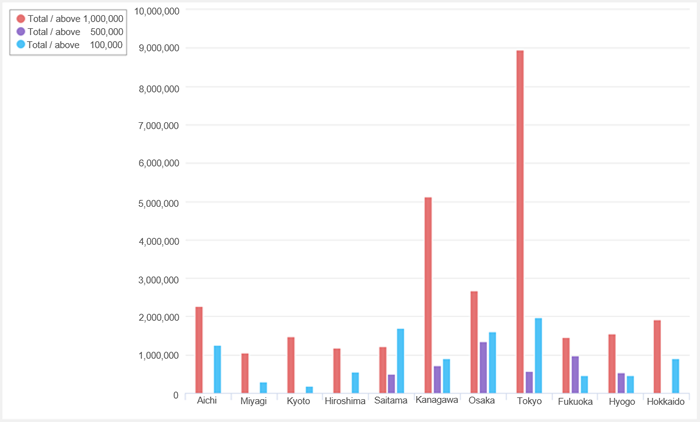Screen dimensions: 700x422
Task: Click the blue Hokkaido bar
Action: (676, 376)
